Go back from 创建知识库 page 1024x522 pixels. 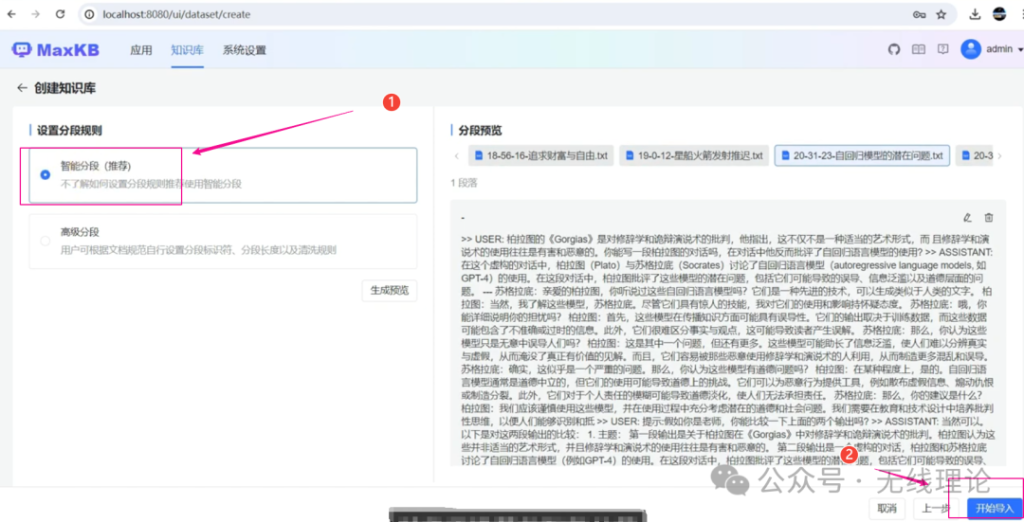pos(22,88)
